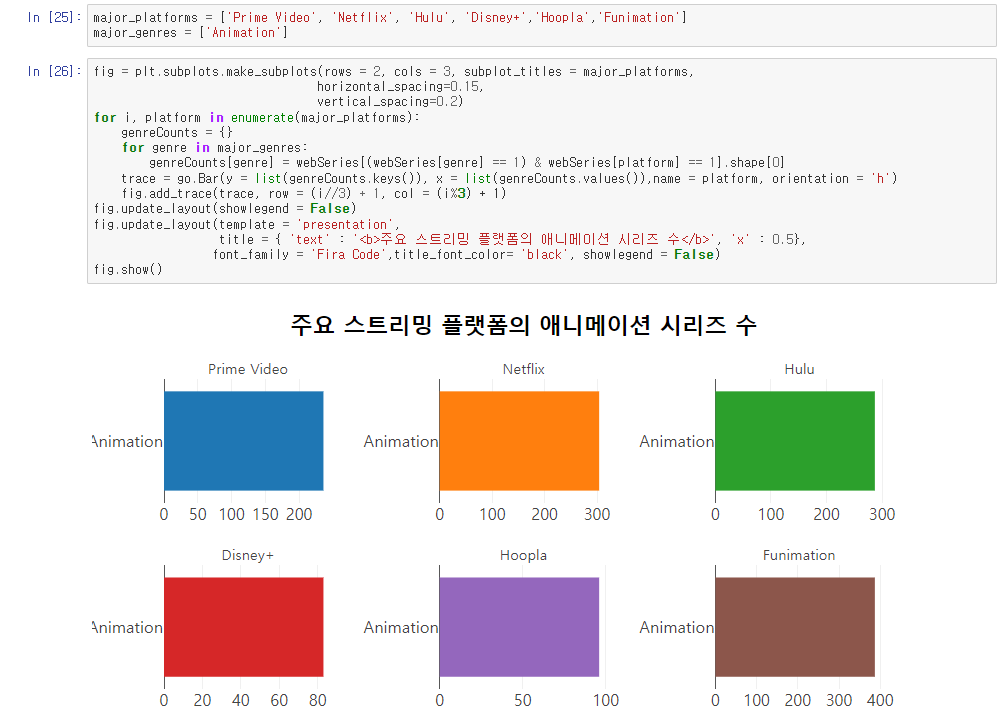Click the Animation label beside Prime Video bar
The height and width of the screenshot is (725, 1002).
point(127,441)
